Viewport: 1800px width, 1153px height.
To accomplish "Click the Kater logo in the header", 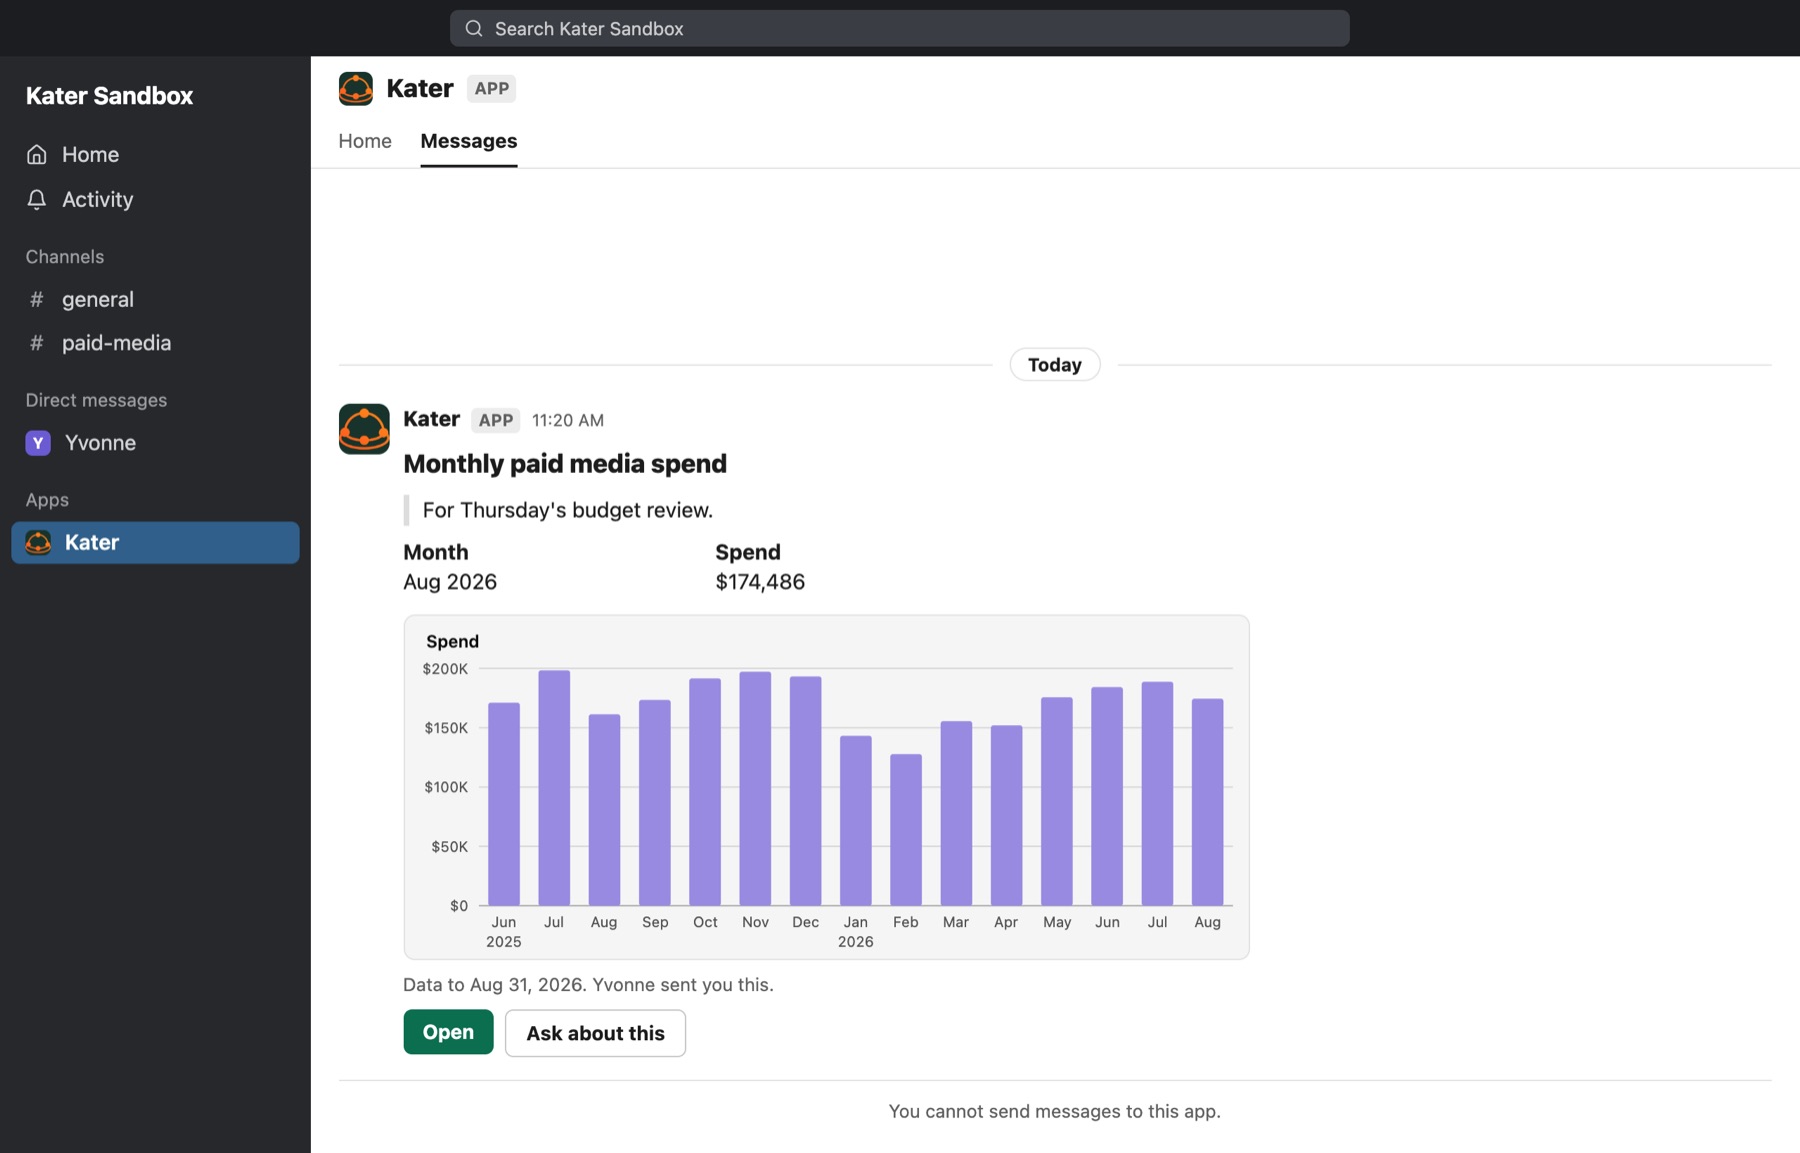I will 356,88.
